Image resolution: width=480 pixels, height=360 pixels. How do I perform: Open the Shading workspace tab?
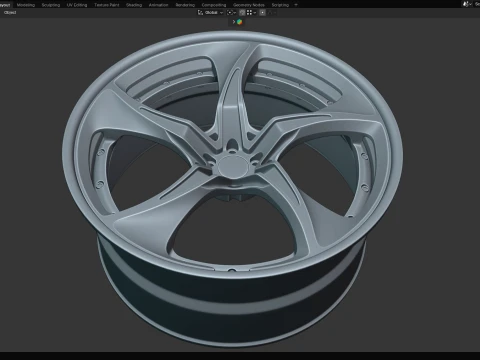[x=134, y=5]
